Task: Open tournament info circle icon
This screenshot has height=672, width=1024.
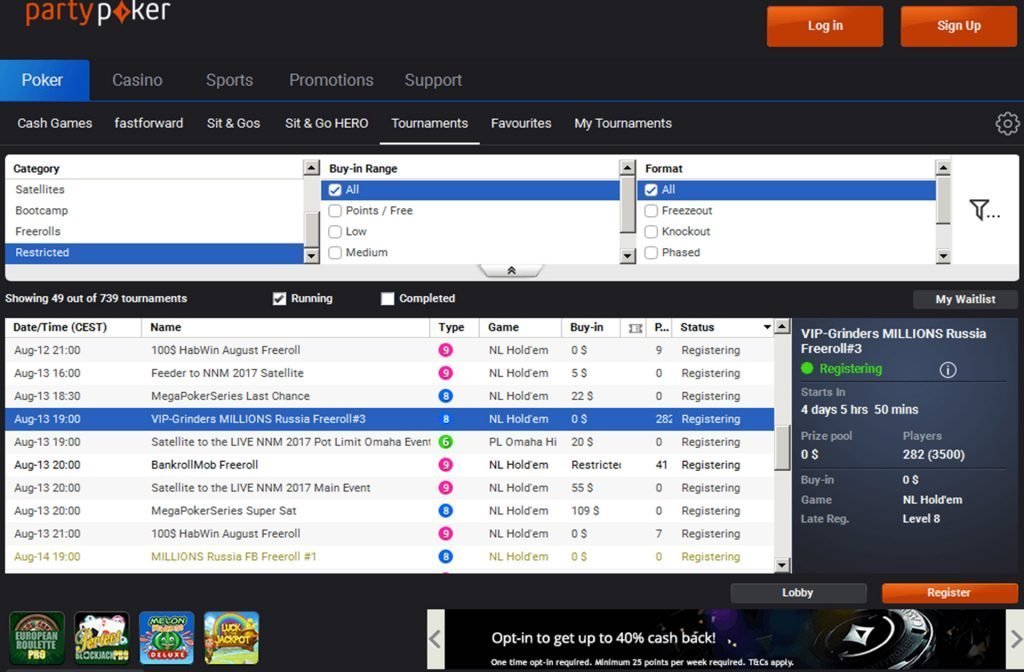Action: pyautogui.click(x=948, y=370)
